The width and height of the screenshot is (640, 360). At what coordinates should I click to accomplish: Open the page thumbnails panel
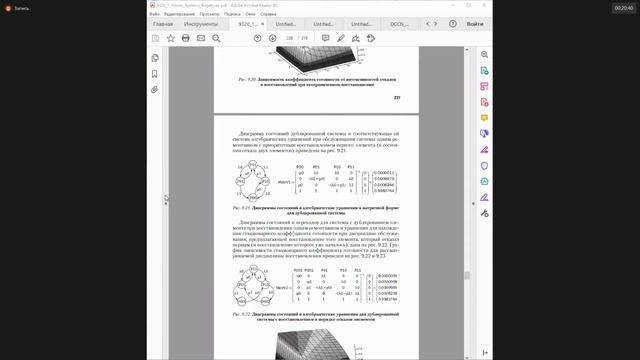(x=155, y=58)
